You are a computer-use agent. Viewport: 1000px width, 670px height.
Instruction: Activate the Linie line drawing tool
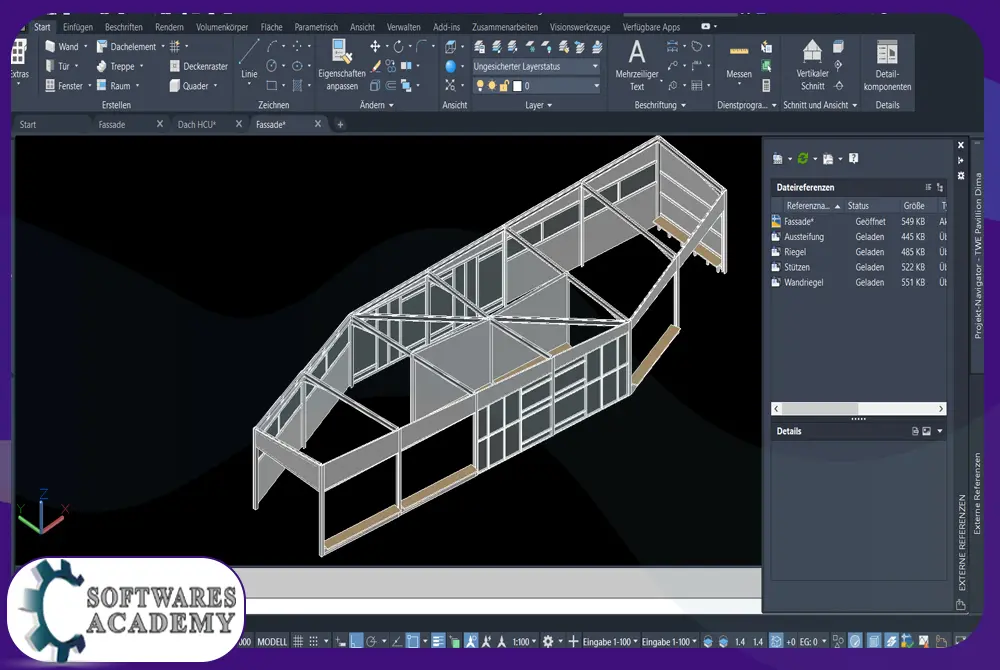click(x=249, y=59)
